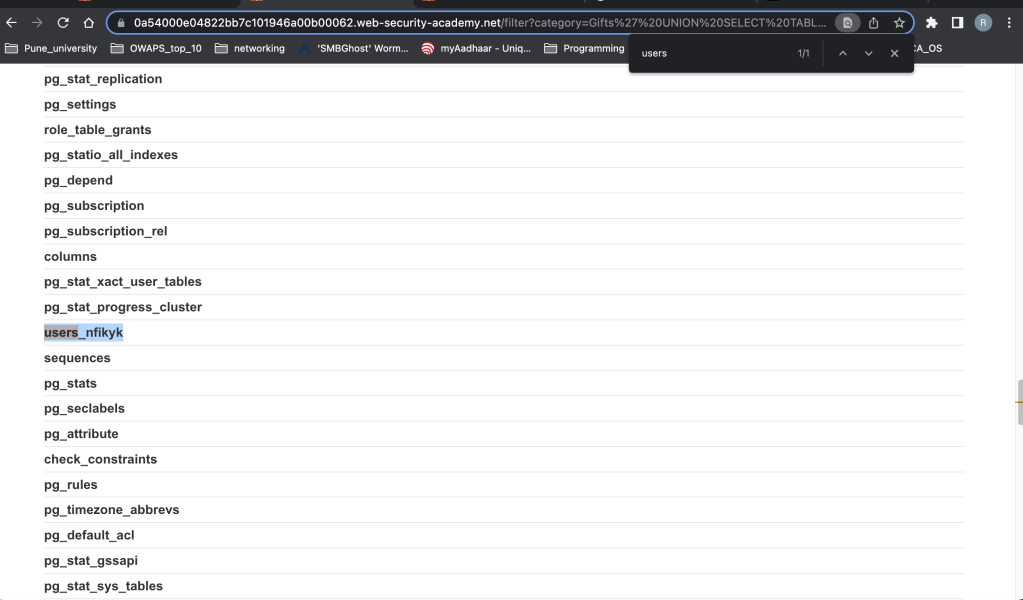Screen dimensions: 1023x600
Task: Bookmark this page with the star icon
Action: pyautogui.click(x=899, y=22)
